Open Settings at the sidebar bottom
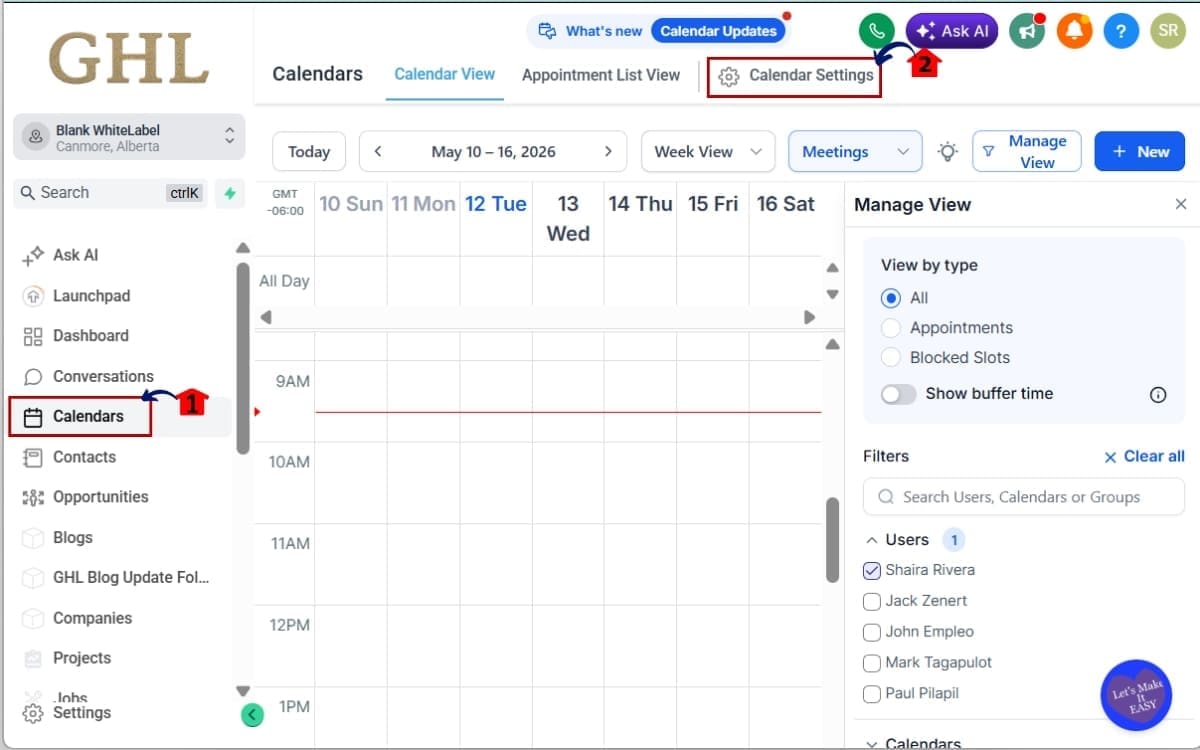This screenshot has width=1200, height=750. tap(67, 713)
